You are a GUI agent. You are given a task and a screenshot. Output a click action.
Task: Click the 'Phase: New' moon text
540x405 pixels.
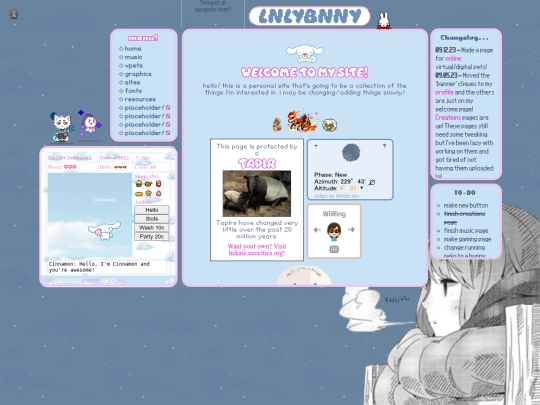point(331,175)
